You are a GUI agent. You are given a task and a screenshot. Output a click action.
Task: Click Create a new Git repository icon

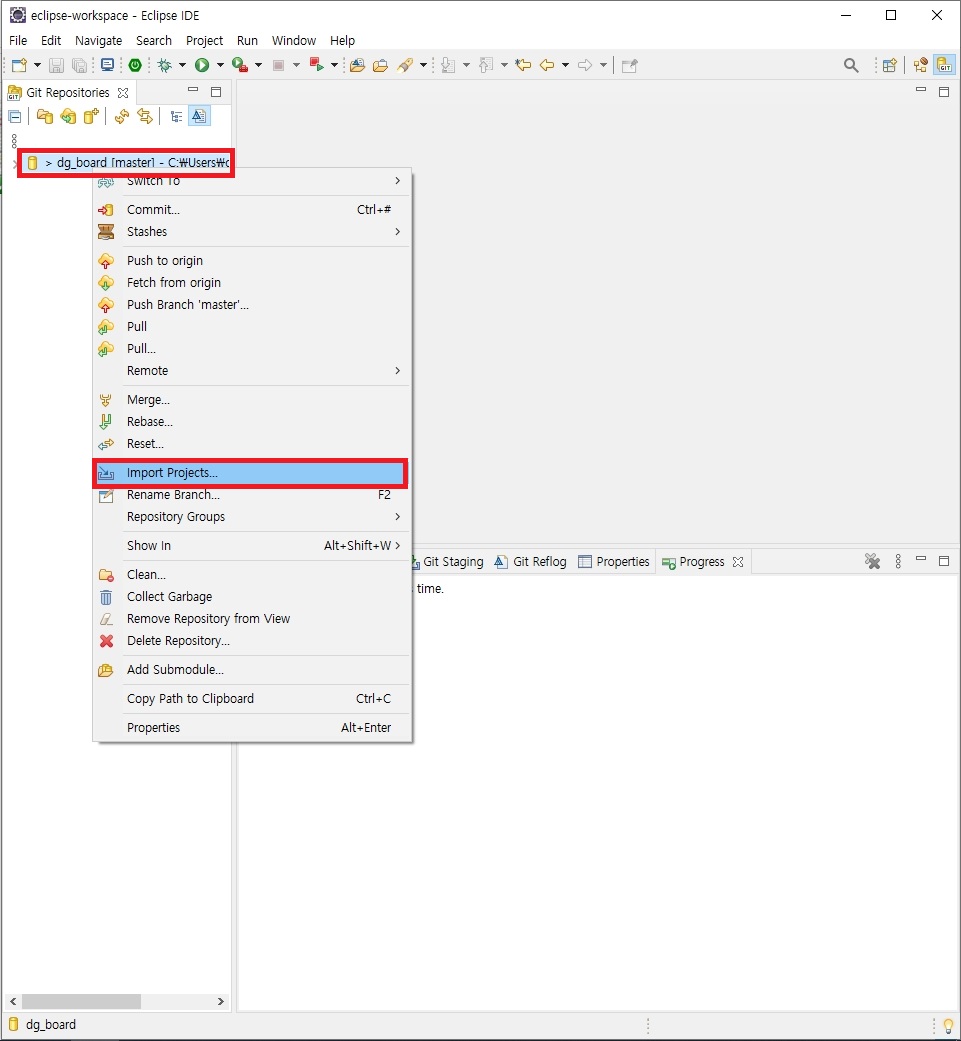coord(92,117)
